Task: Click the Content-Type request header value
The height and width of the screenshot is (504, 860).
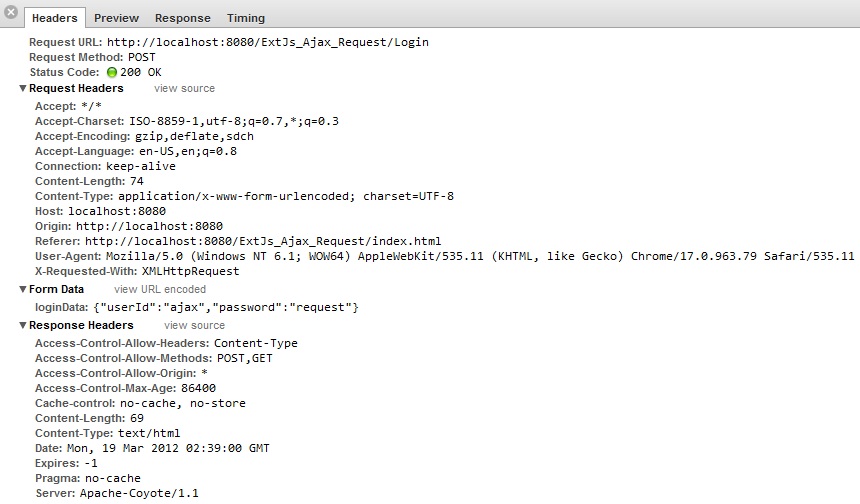Action: pos(286,196)
